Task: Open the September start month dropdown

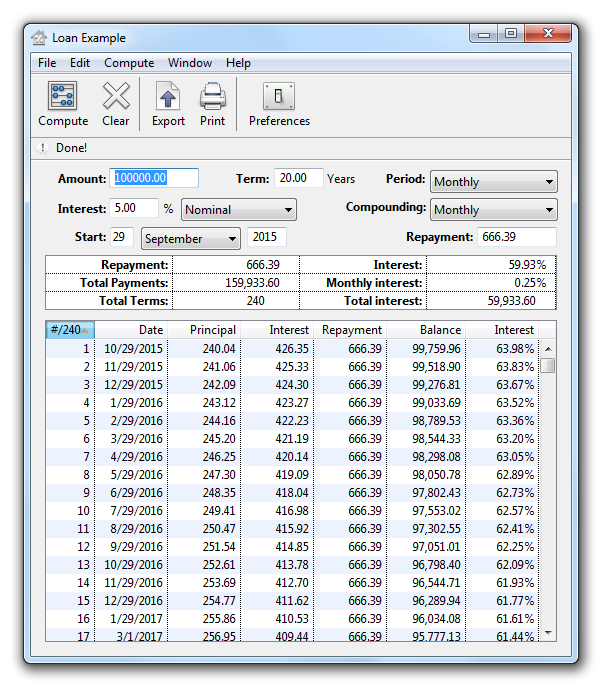Action: (191, 239)
